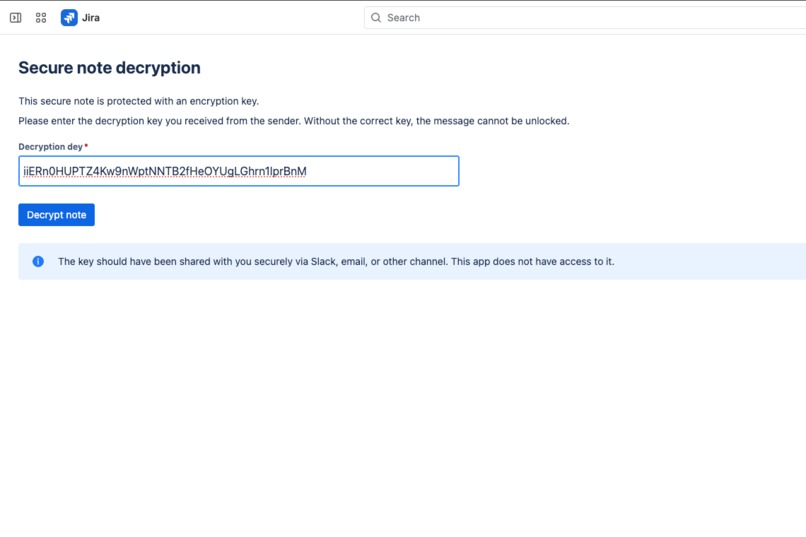Click the info message about Slack sharing
Screen dimensions: 806x537
click(336, 262)
